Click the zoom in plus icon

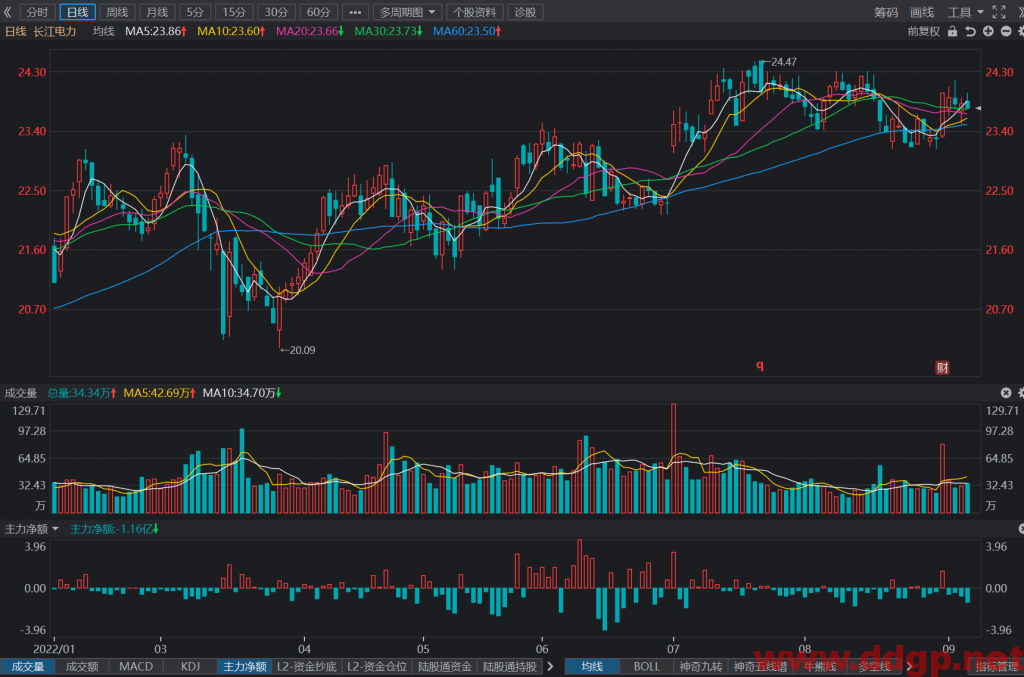pos(988,31)
